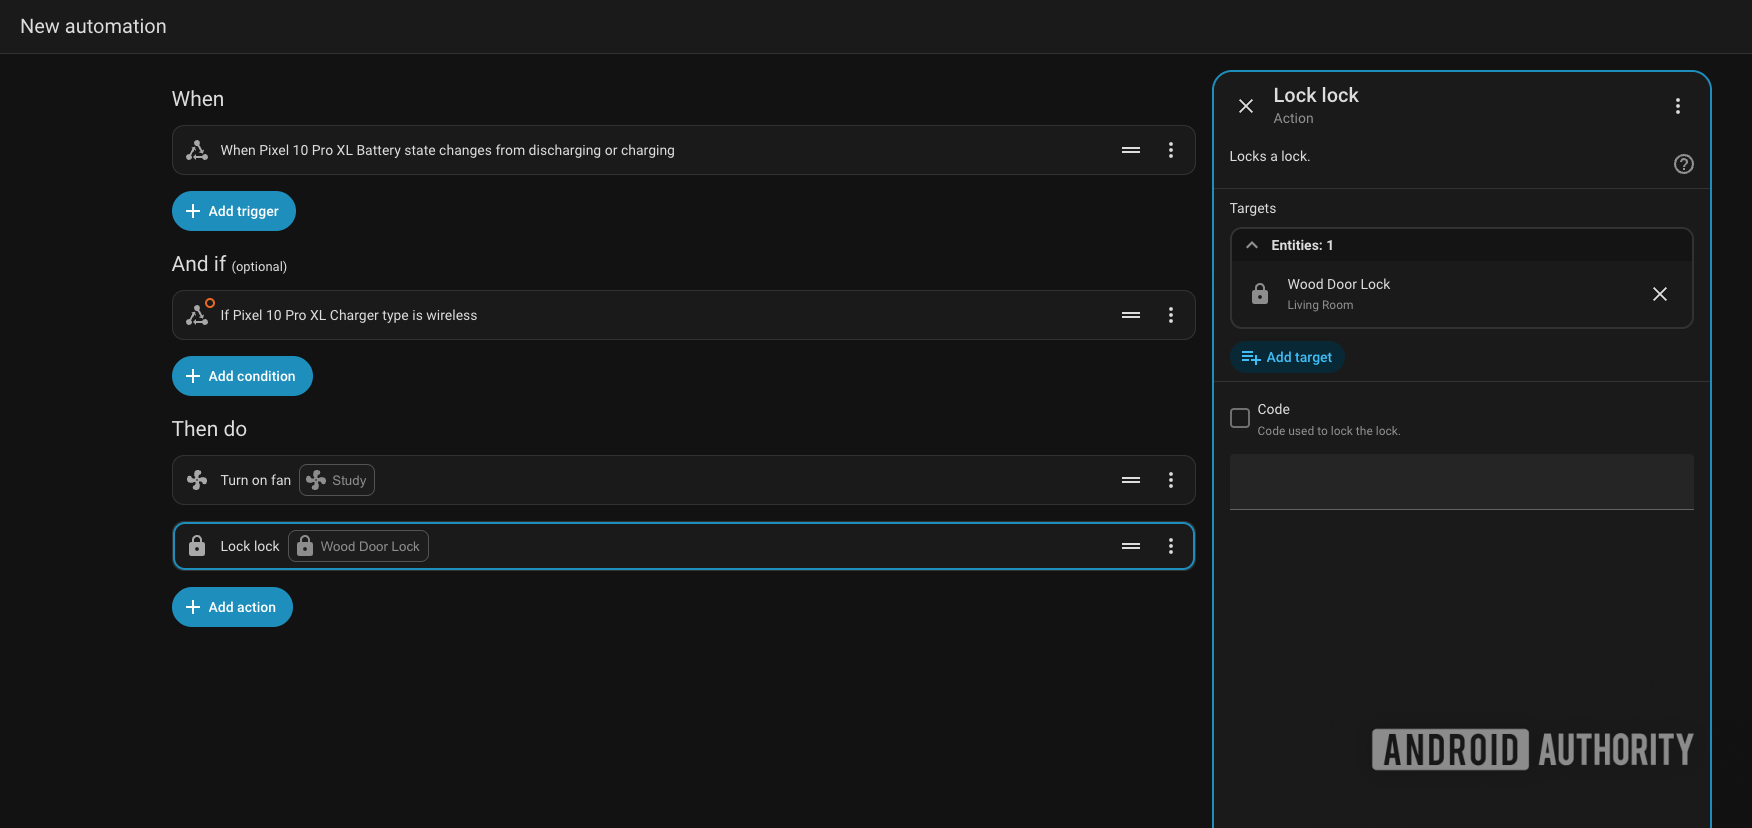Click Wood Door Lock entity name in Targets
1752x828 pixels.
tap(1339, 284)
